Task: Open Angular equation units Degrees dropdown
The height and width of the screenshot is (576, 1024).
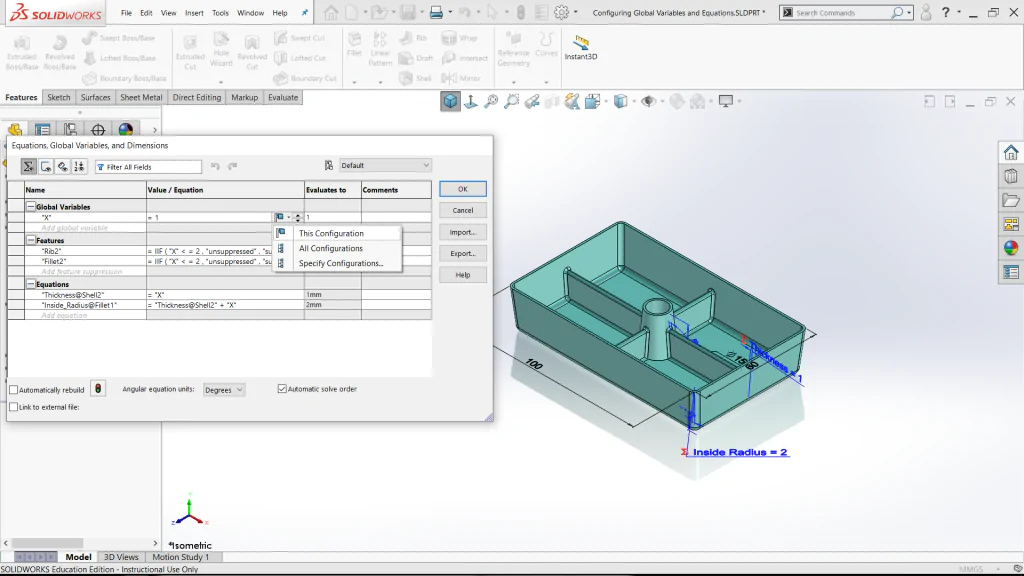Action: point(223,390)
